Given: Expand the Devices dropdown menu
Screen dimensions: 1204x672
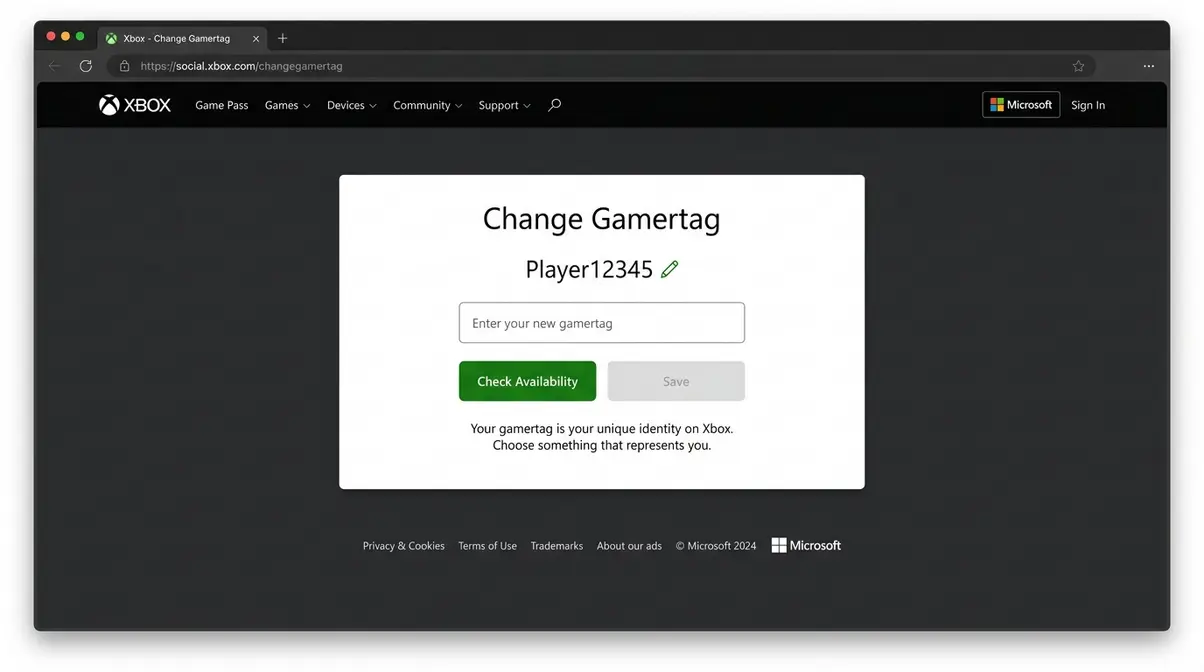Looking at the screenshot, I should point(351,105).
